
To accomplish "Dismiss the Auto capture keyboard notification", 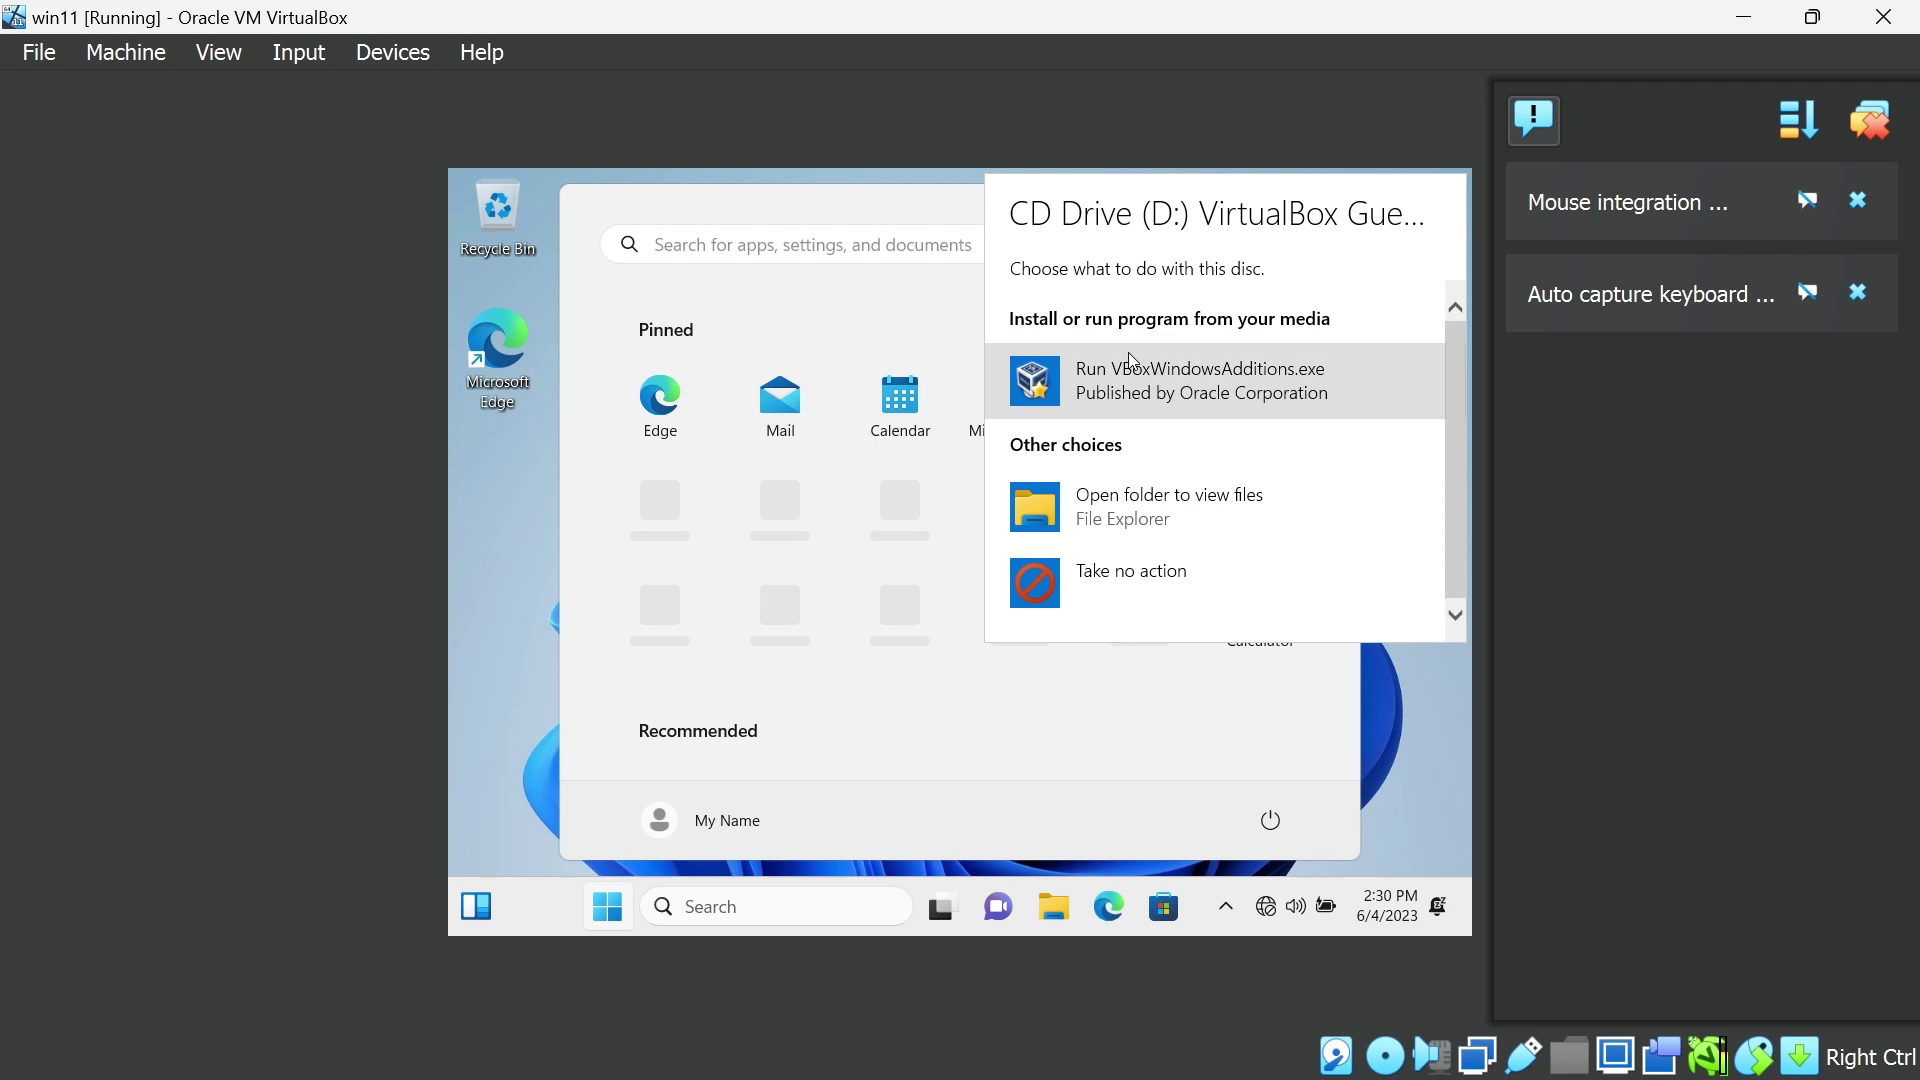I will point(1857,293).
